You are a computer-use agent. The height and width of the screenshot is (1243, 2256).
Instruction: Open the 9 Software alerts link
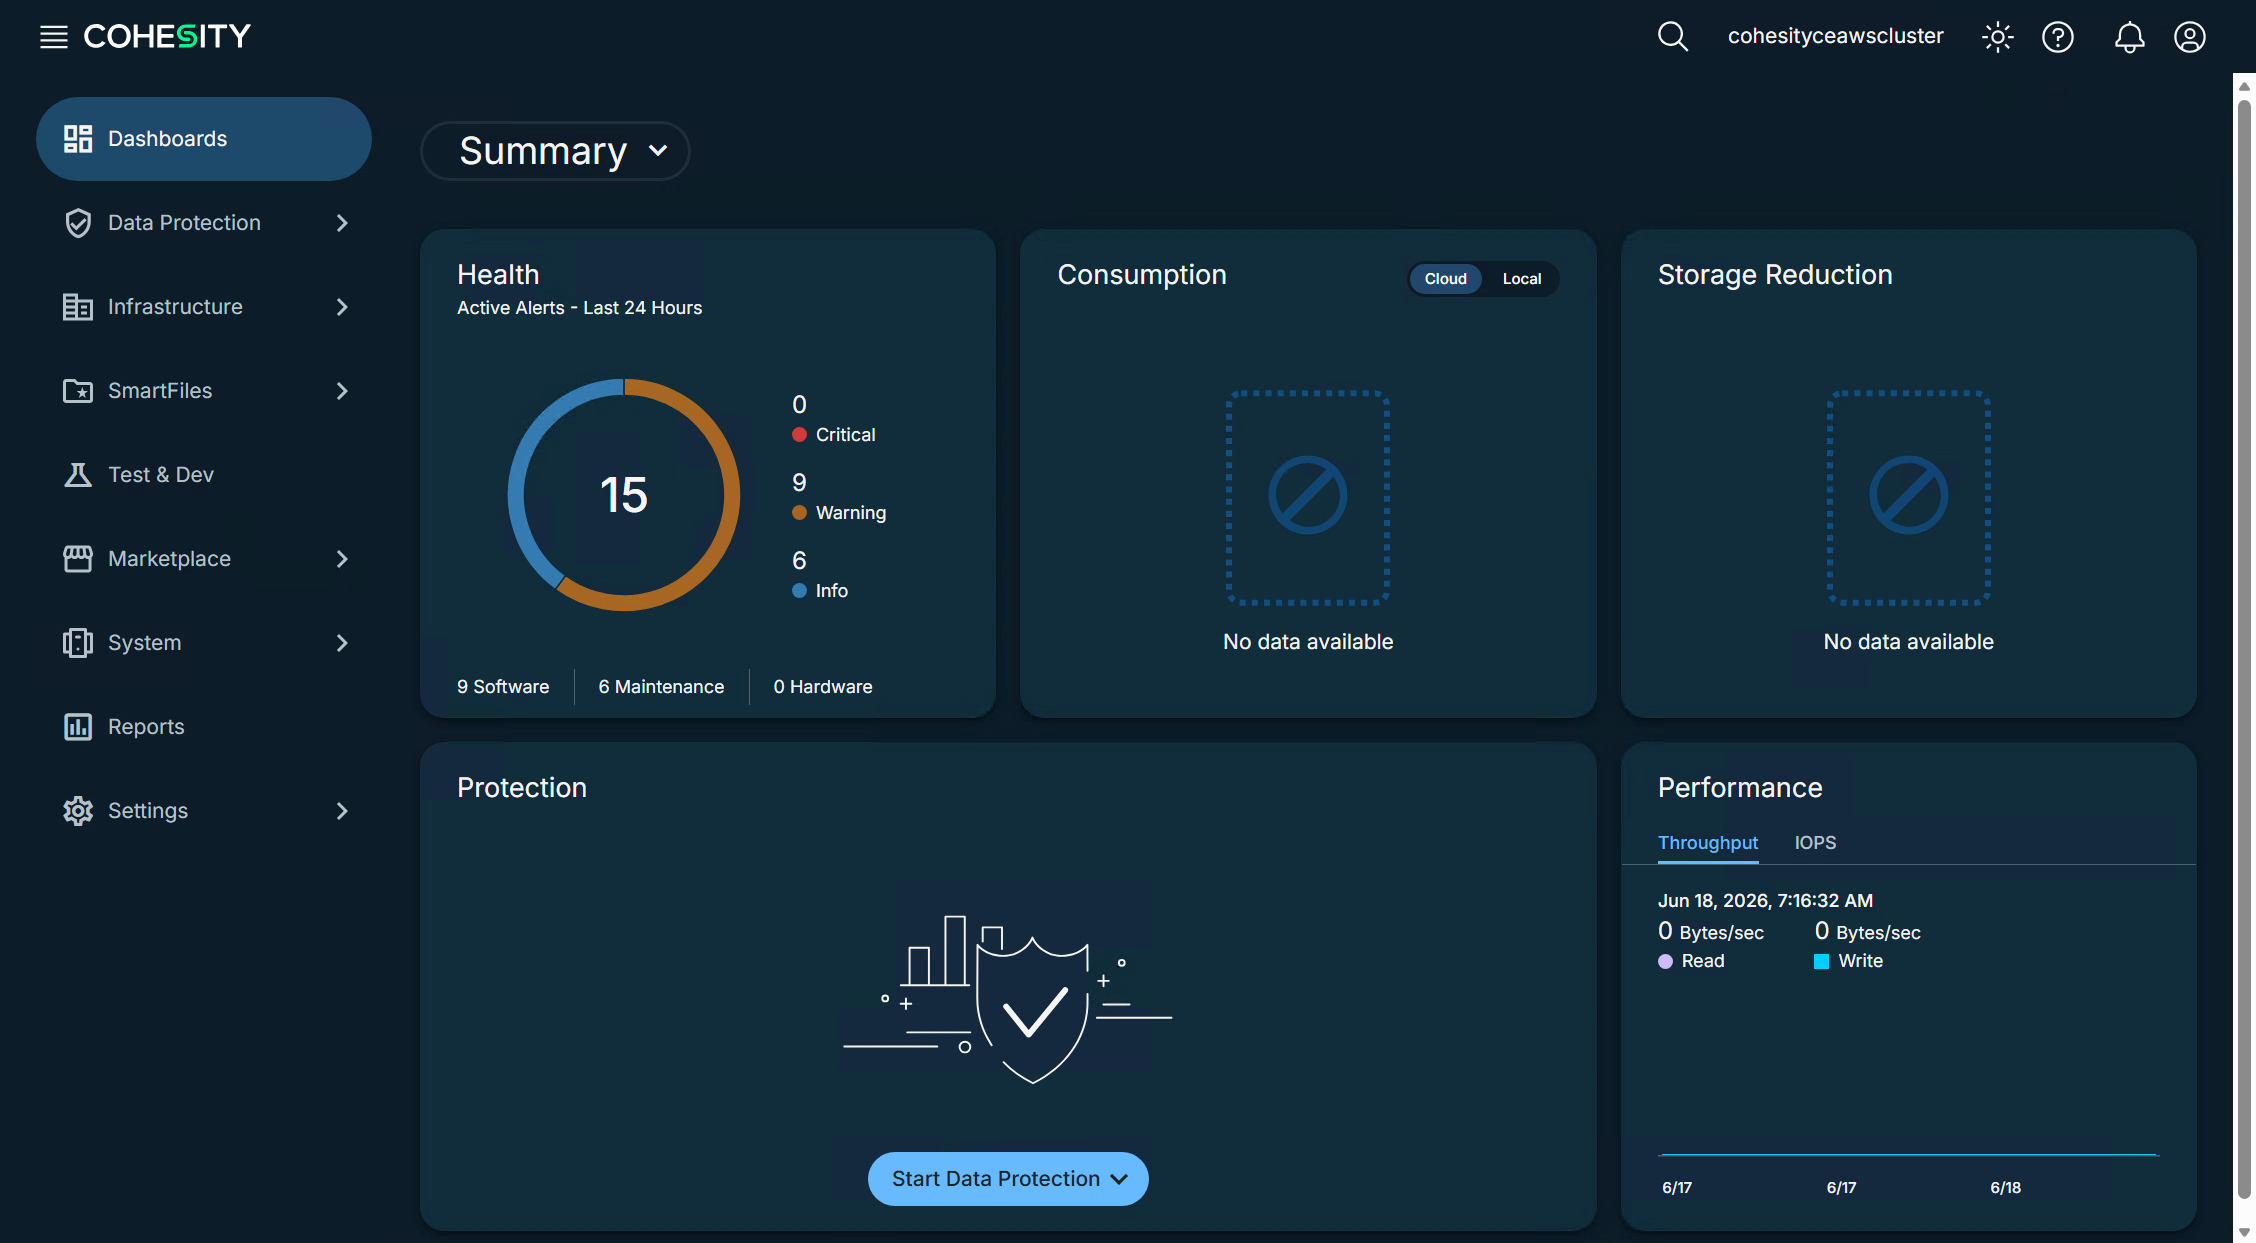(x=503, y=687)
